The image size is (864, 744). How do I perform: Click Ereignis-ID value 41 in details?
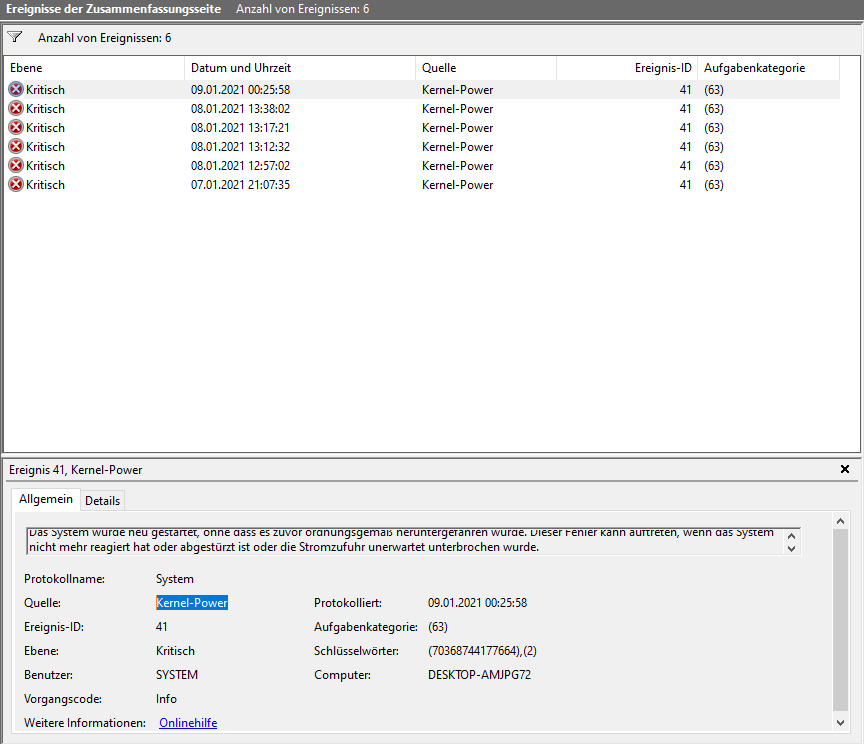coord(161,627)
